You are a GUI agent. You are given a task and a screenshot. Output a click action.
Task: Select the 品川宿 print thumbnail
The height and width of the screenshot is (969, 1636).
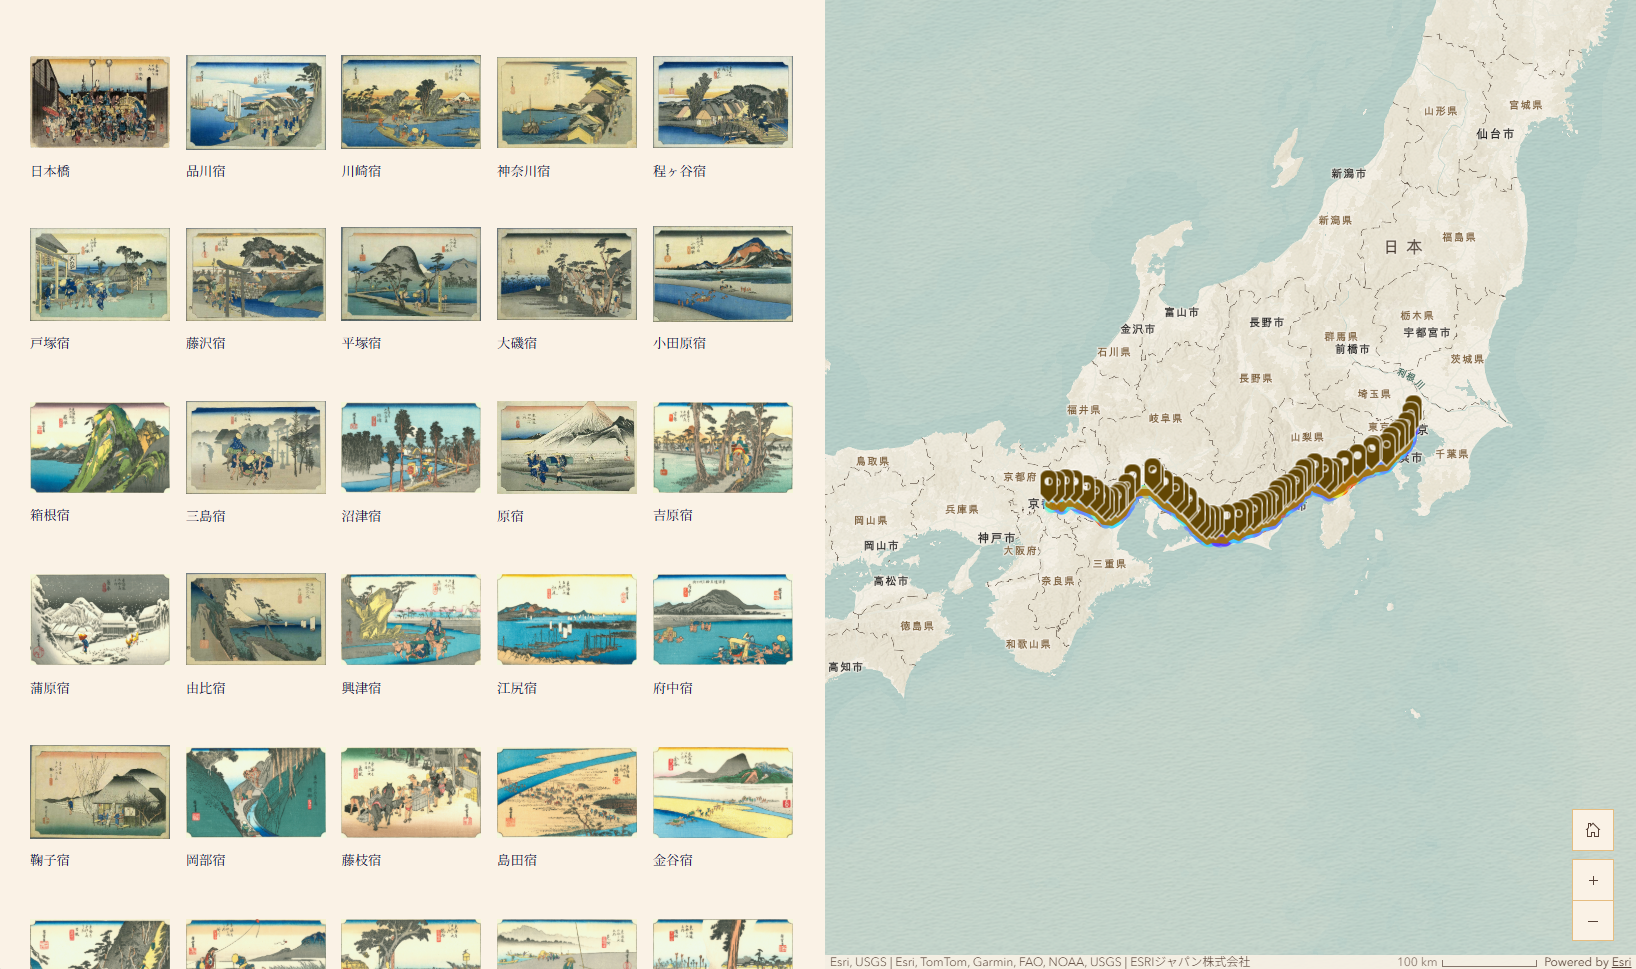[256, 102]
